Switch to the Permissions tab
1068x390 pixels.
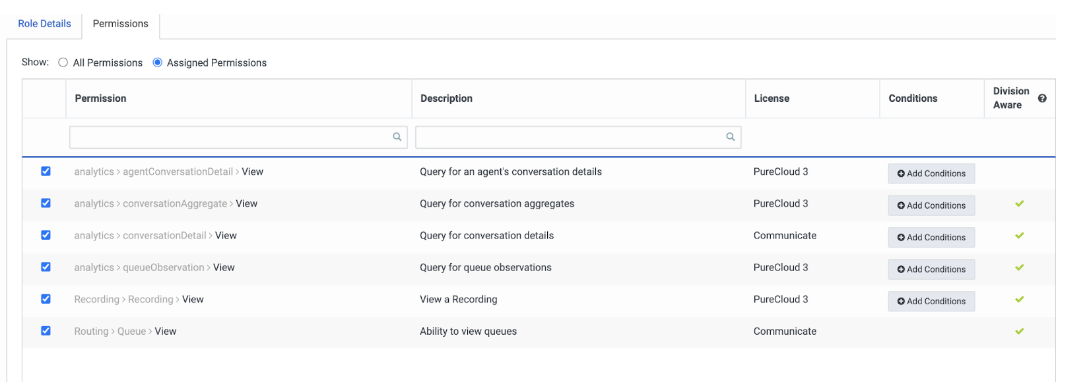[x=121, y=24]
